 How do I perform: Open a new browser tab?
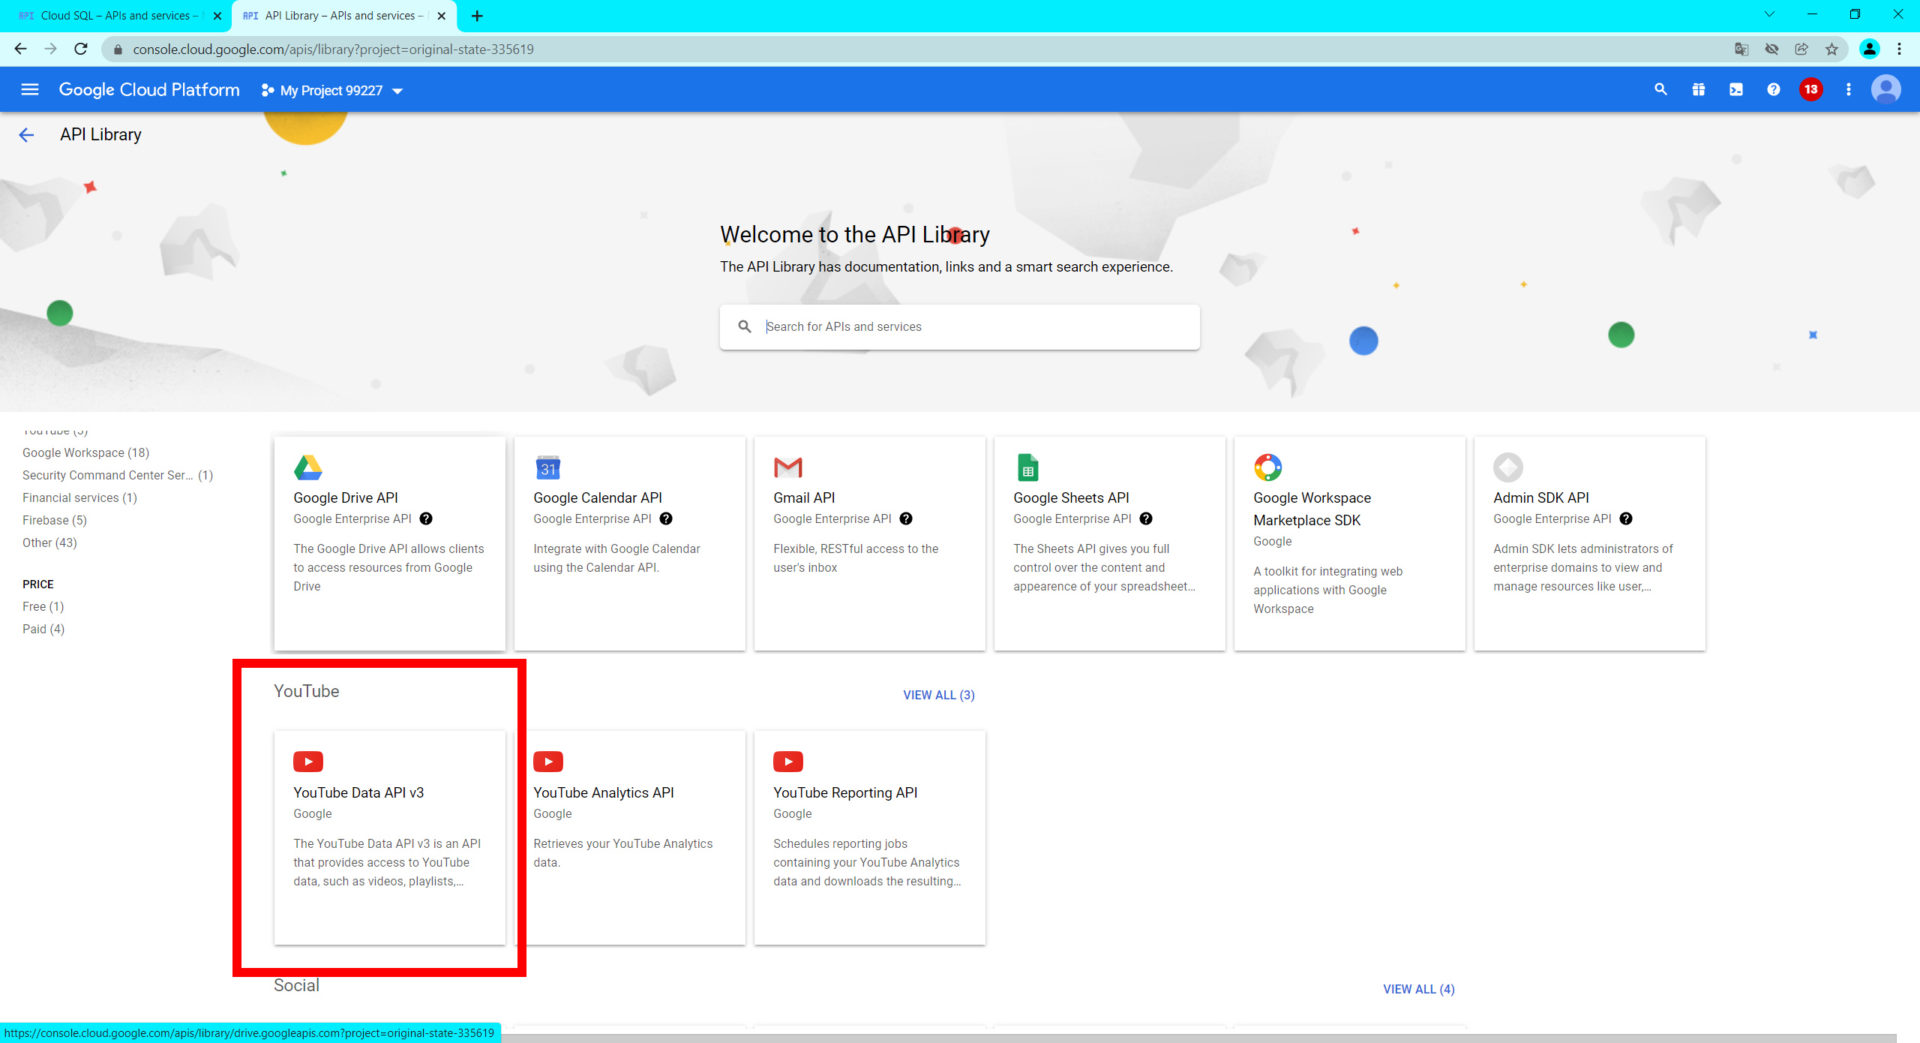point(477,16)
